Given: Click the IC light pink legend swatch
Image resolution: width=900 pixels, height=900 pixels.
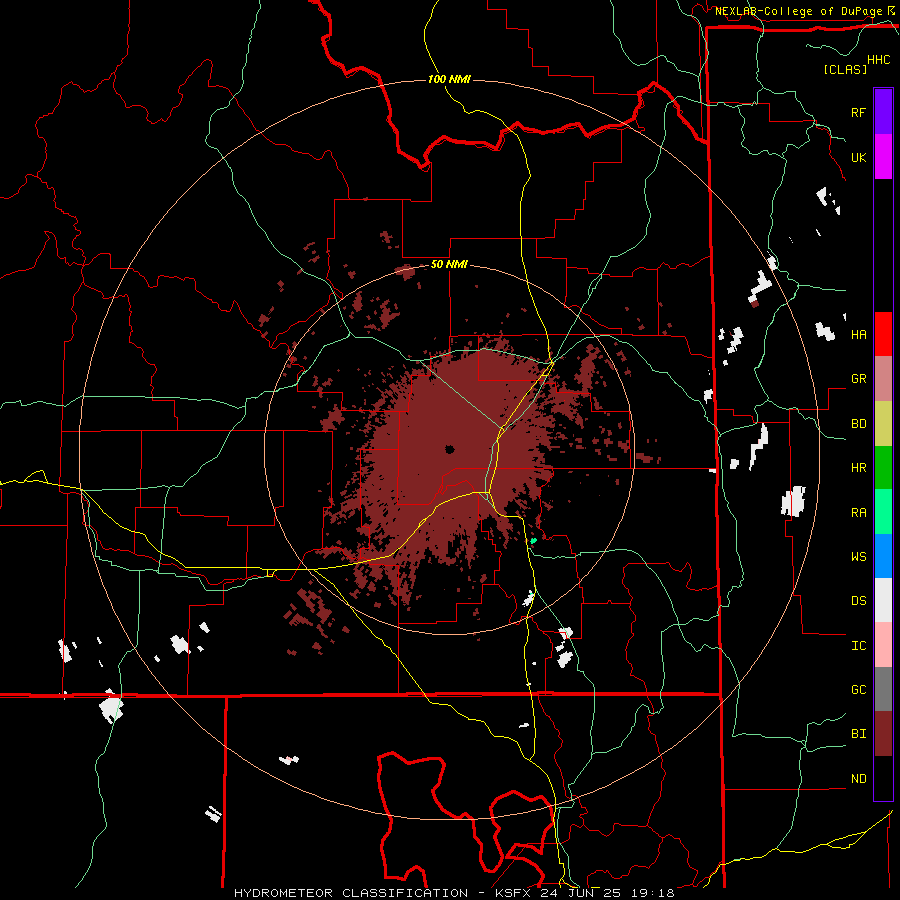Looking at the screenshot, I should point(883,645).
